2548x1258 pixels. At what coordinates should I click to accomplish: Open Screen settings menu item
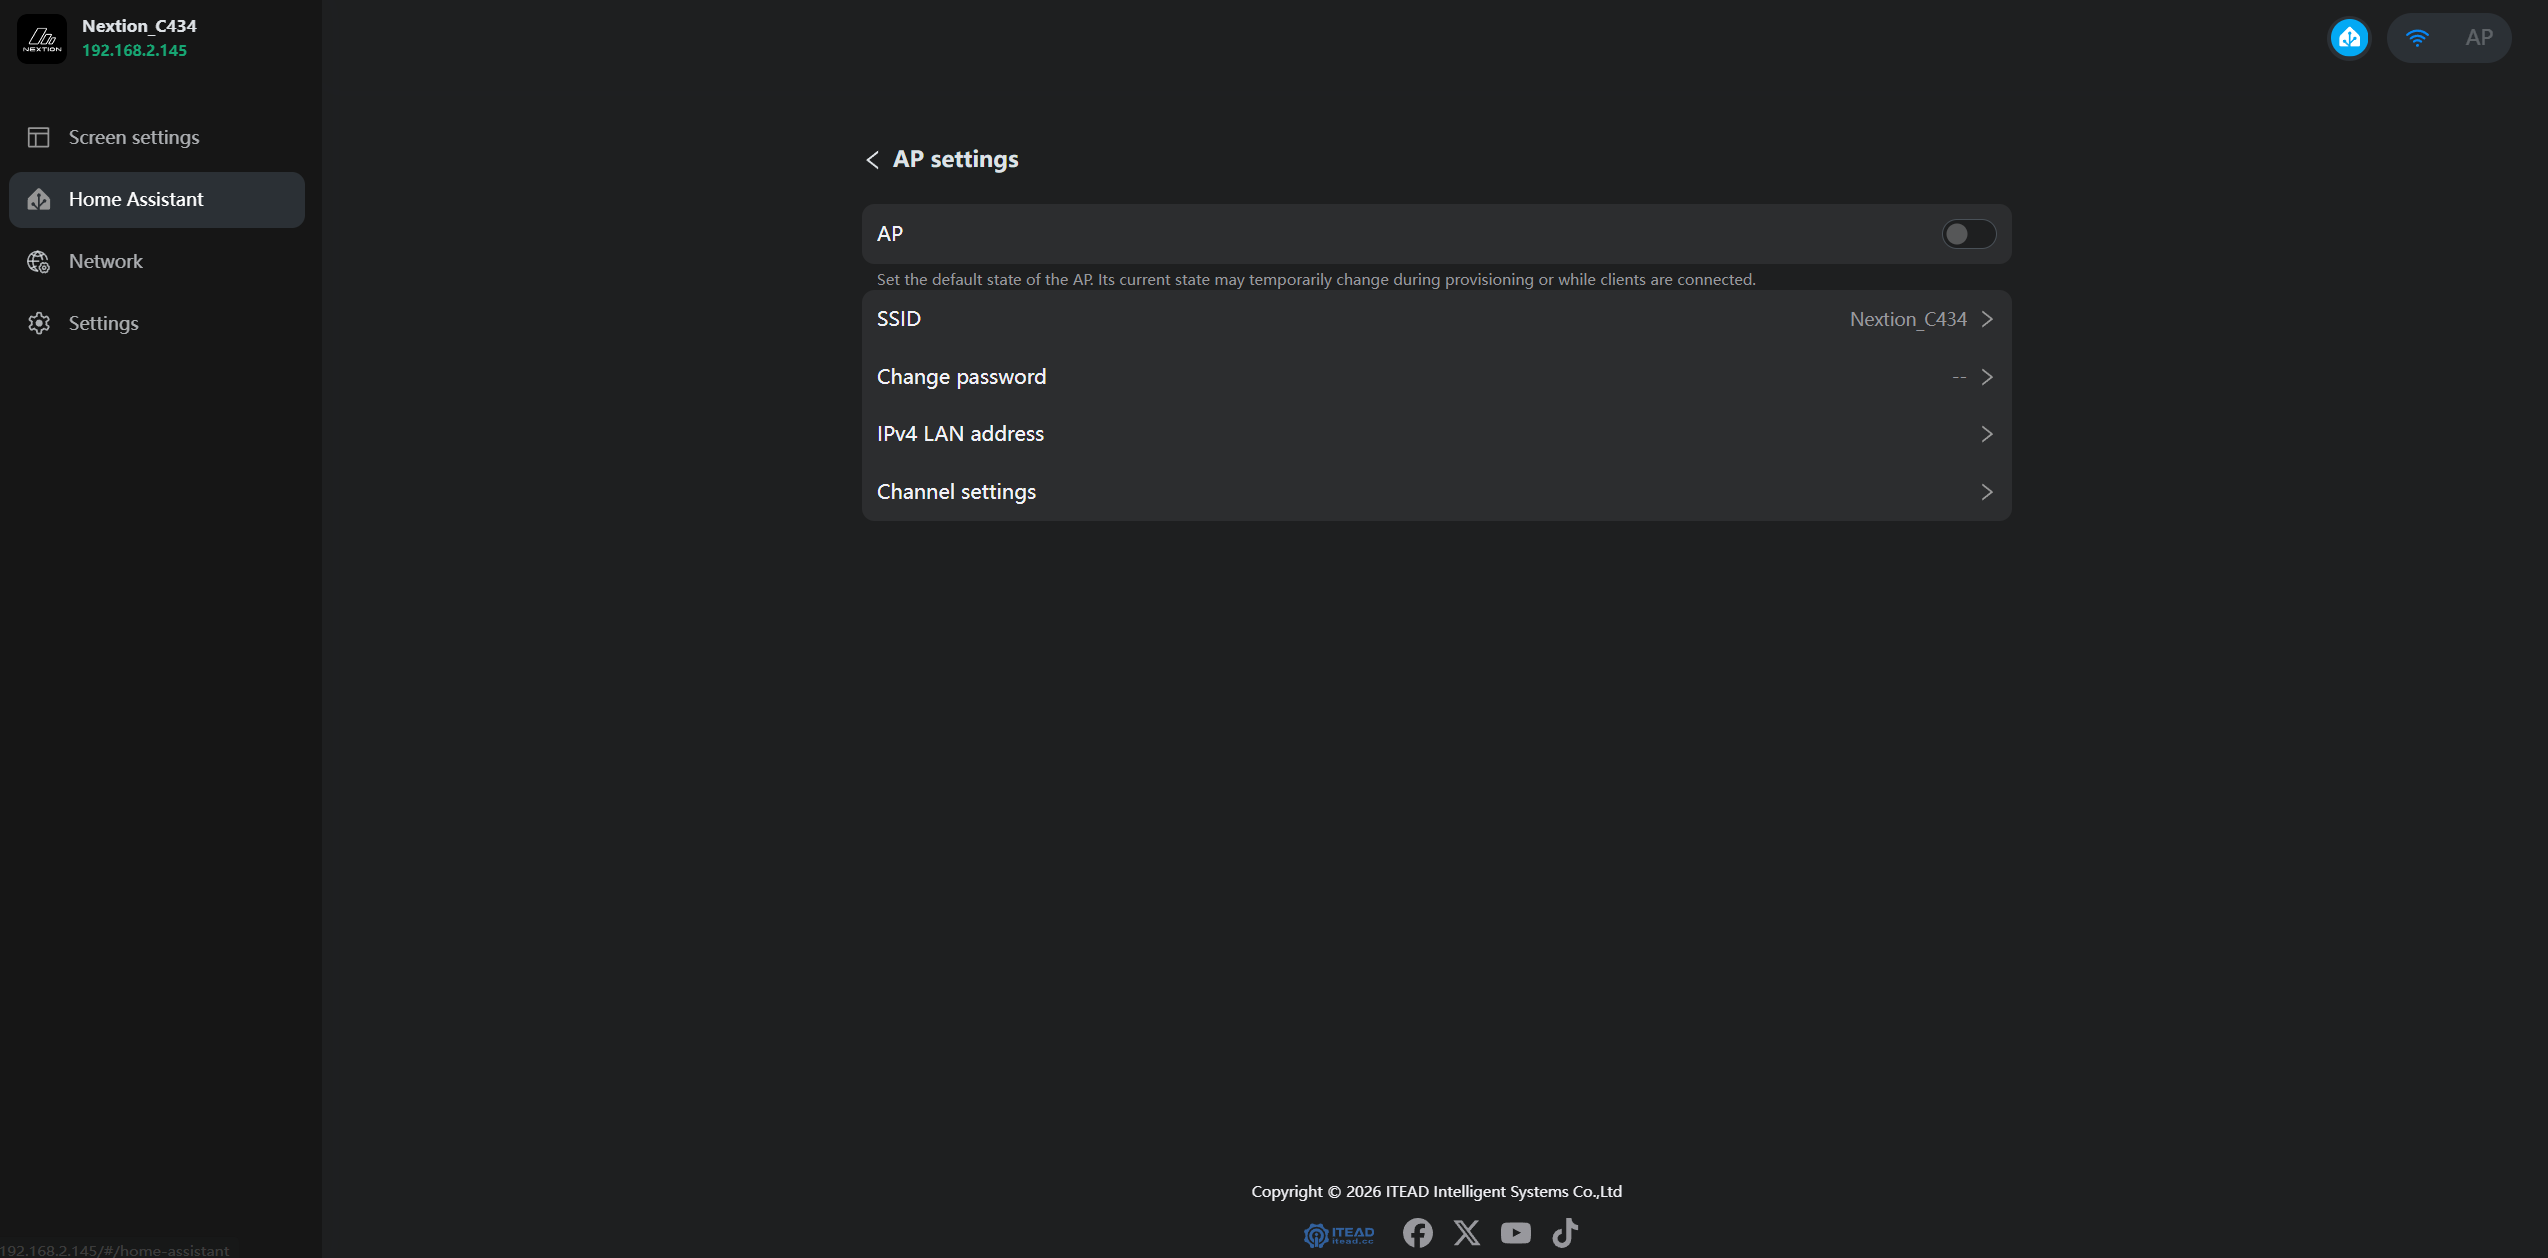(157, 137)
